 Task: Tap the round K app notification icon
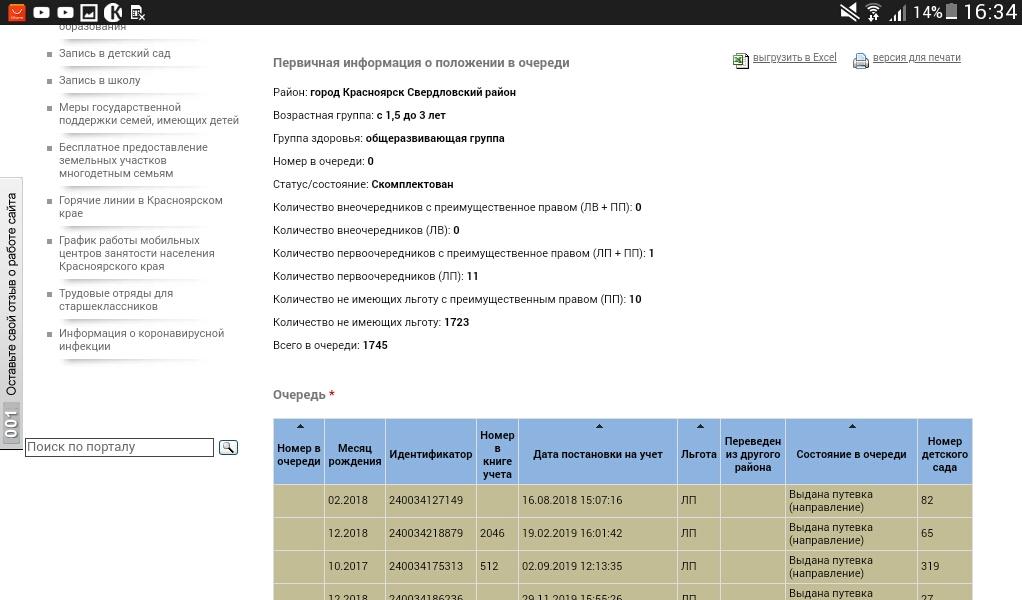point(113,12)
